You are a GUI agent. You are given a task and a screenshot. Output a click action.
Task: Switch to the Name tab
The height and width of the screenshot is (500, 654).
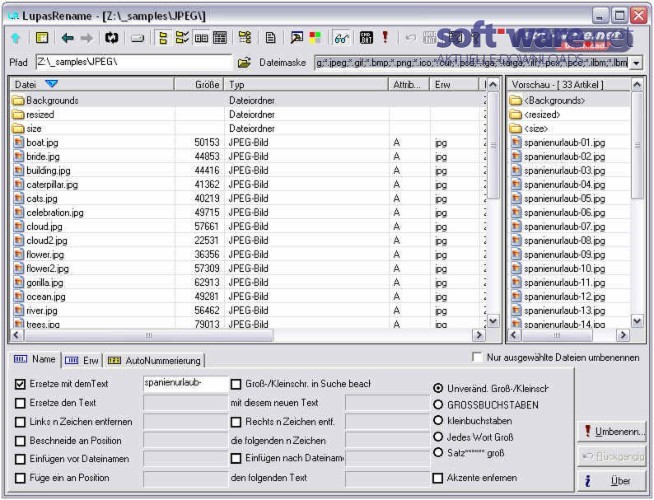point(35,359)
